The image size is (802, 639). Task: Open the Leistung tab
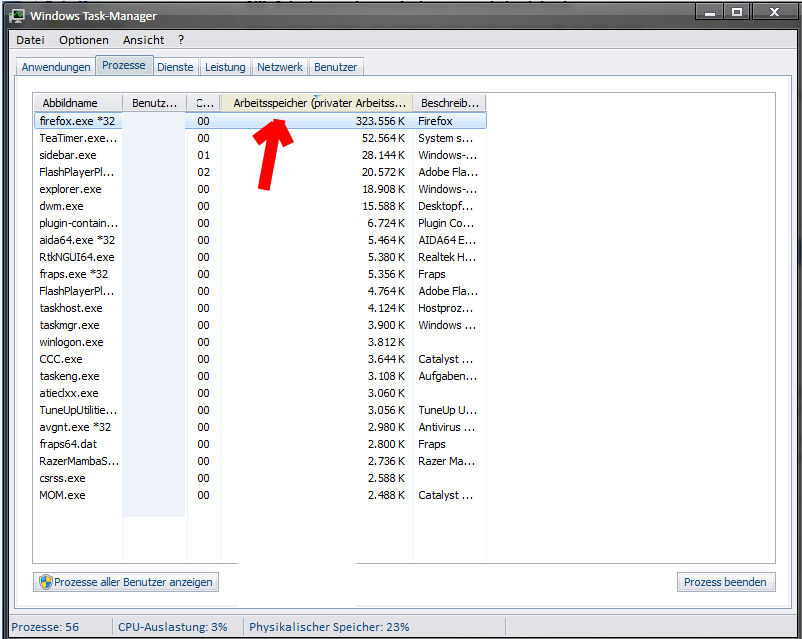[x=225, y=67]
